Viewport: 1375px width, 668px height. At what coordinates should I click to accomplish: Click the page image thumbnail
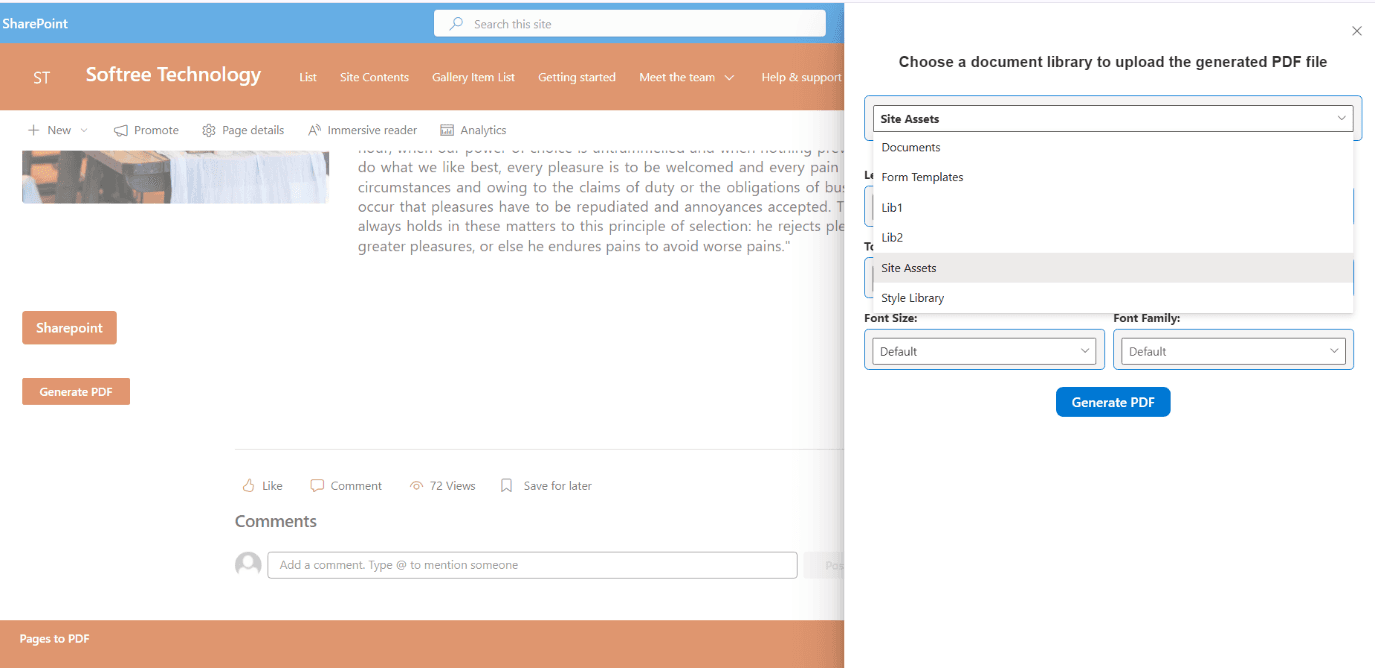(175, 176)
